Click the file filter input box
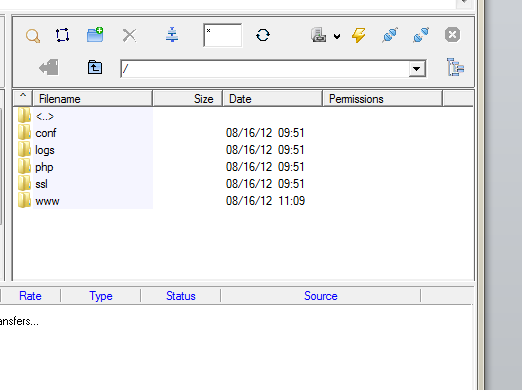The width and height of the screenshot is (522, 390). (223, 35)
